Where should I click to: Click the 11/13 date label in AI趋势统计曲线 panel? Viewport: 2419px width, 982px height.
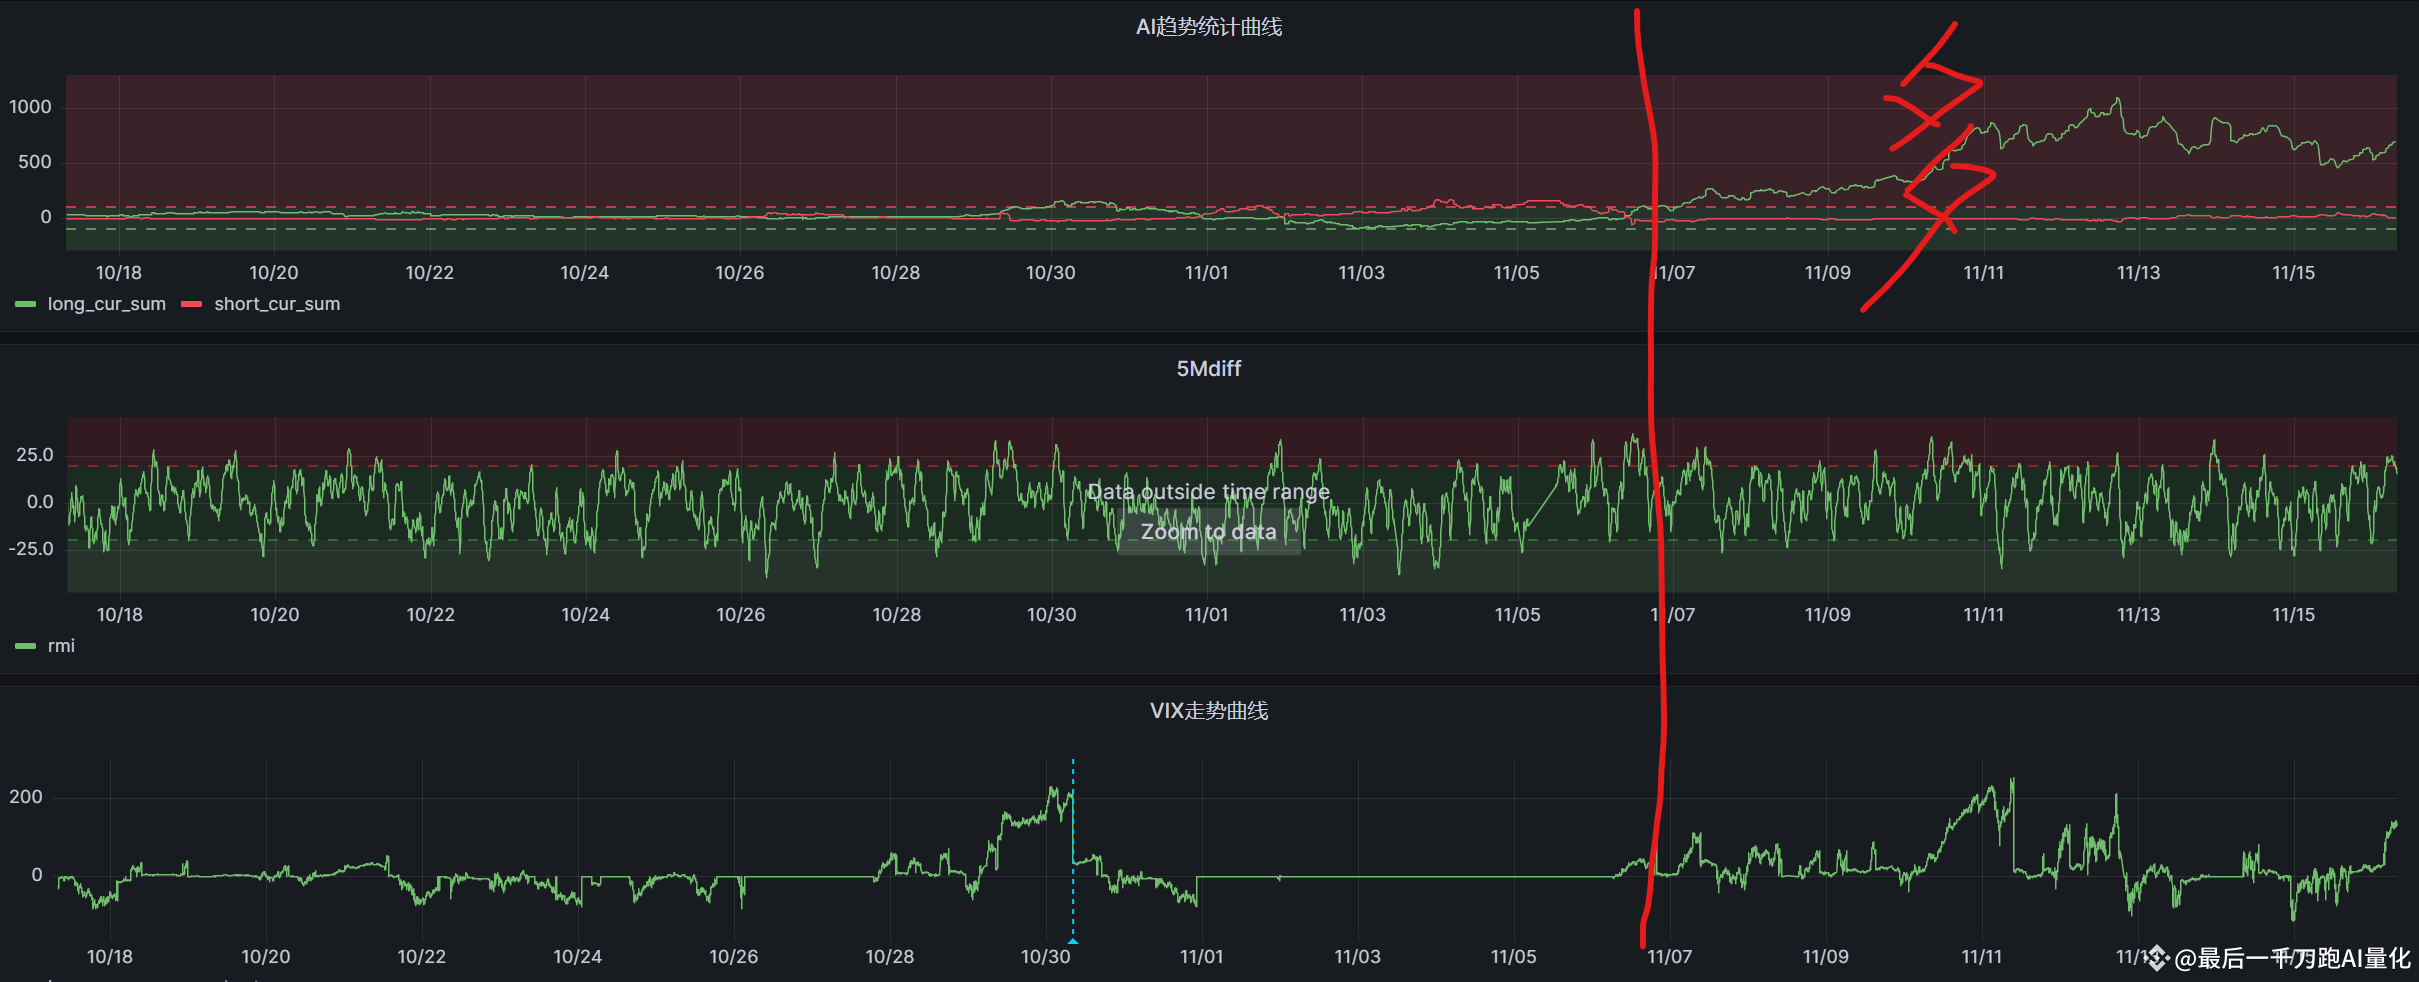coord(2139,273)
